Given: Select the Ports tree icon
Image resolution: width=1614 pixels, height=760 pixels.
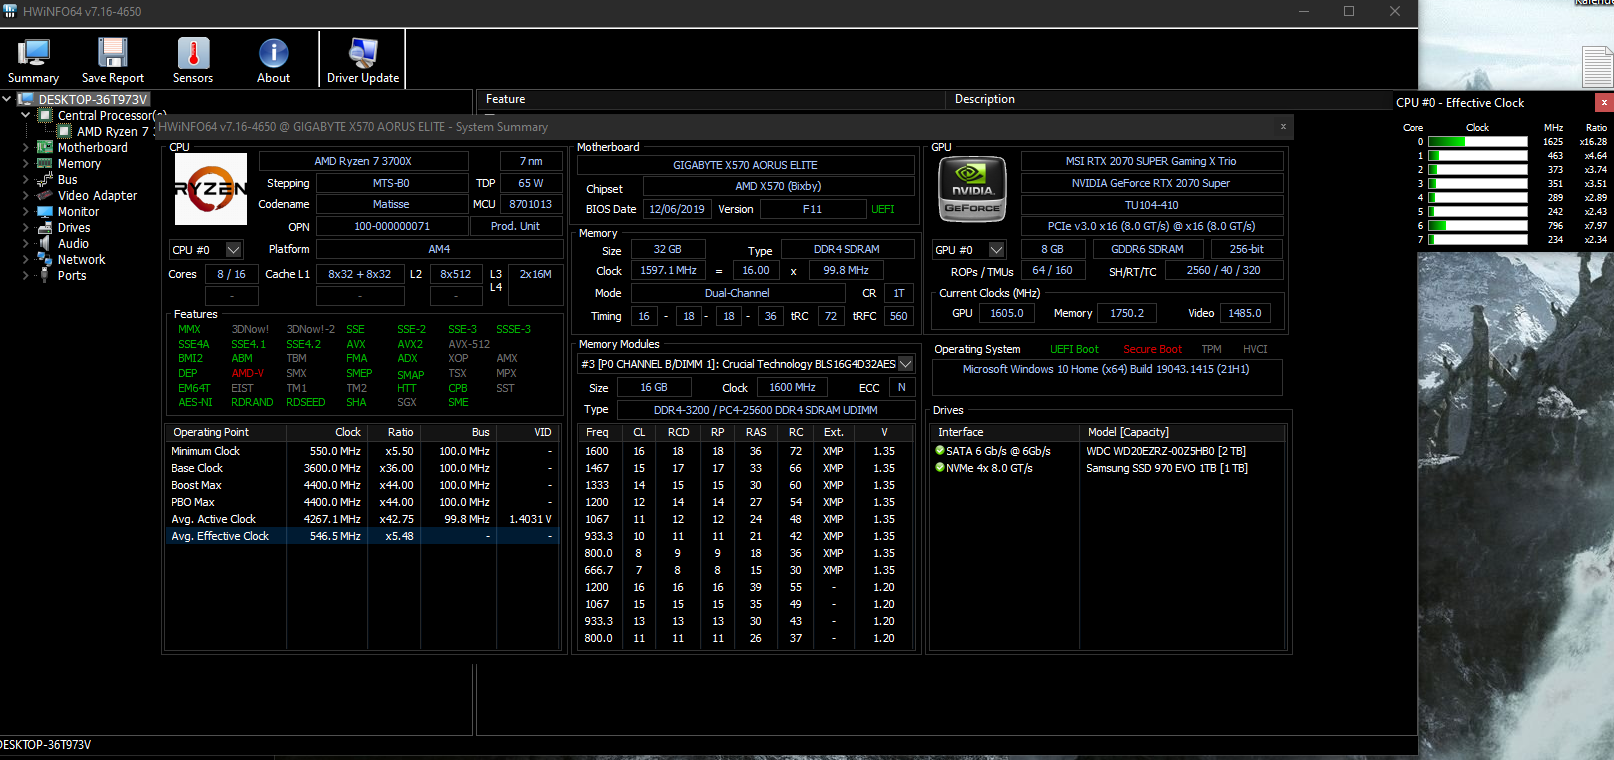Looking at the screenshot, I should click(x=45, y=275).
